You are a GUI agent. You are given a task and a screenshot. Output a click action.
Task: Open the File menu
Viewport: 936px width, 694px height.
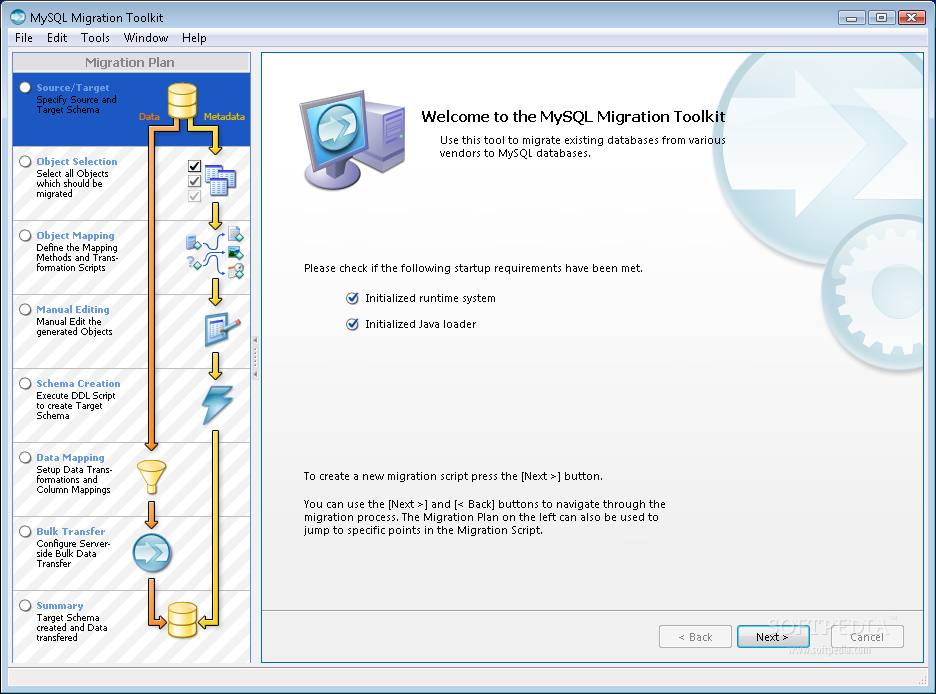click(24, 38)
